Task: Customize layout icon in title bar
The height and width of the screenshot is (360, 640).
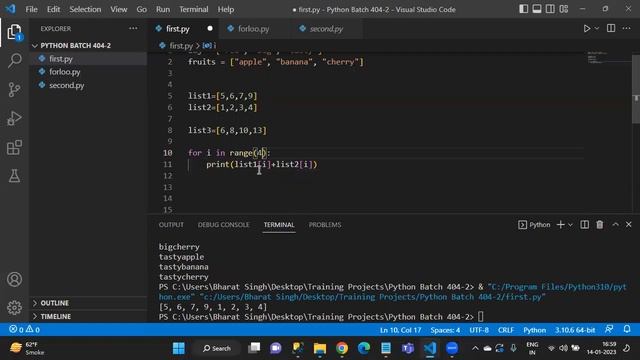Action: [x=564, y=9]
